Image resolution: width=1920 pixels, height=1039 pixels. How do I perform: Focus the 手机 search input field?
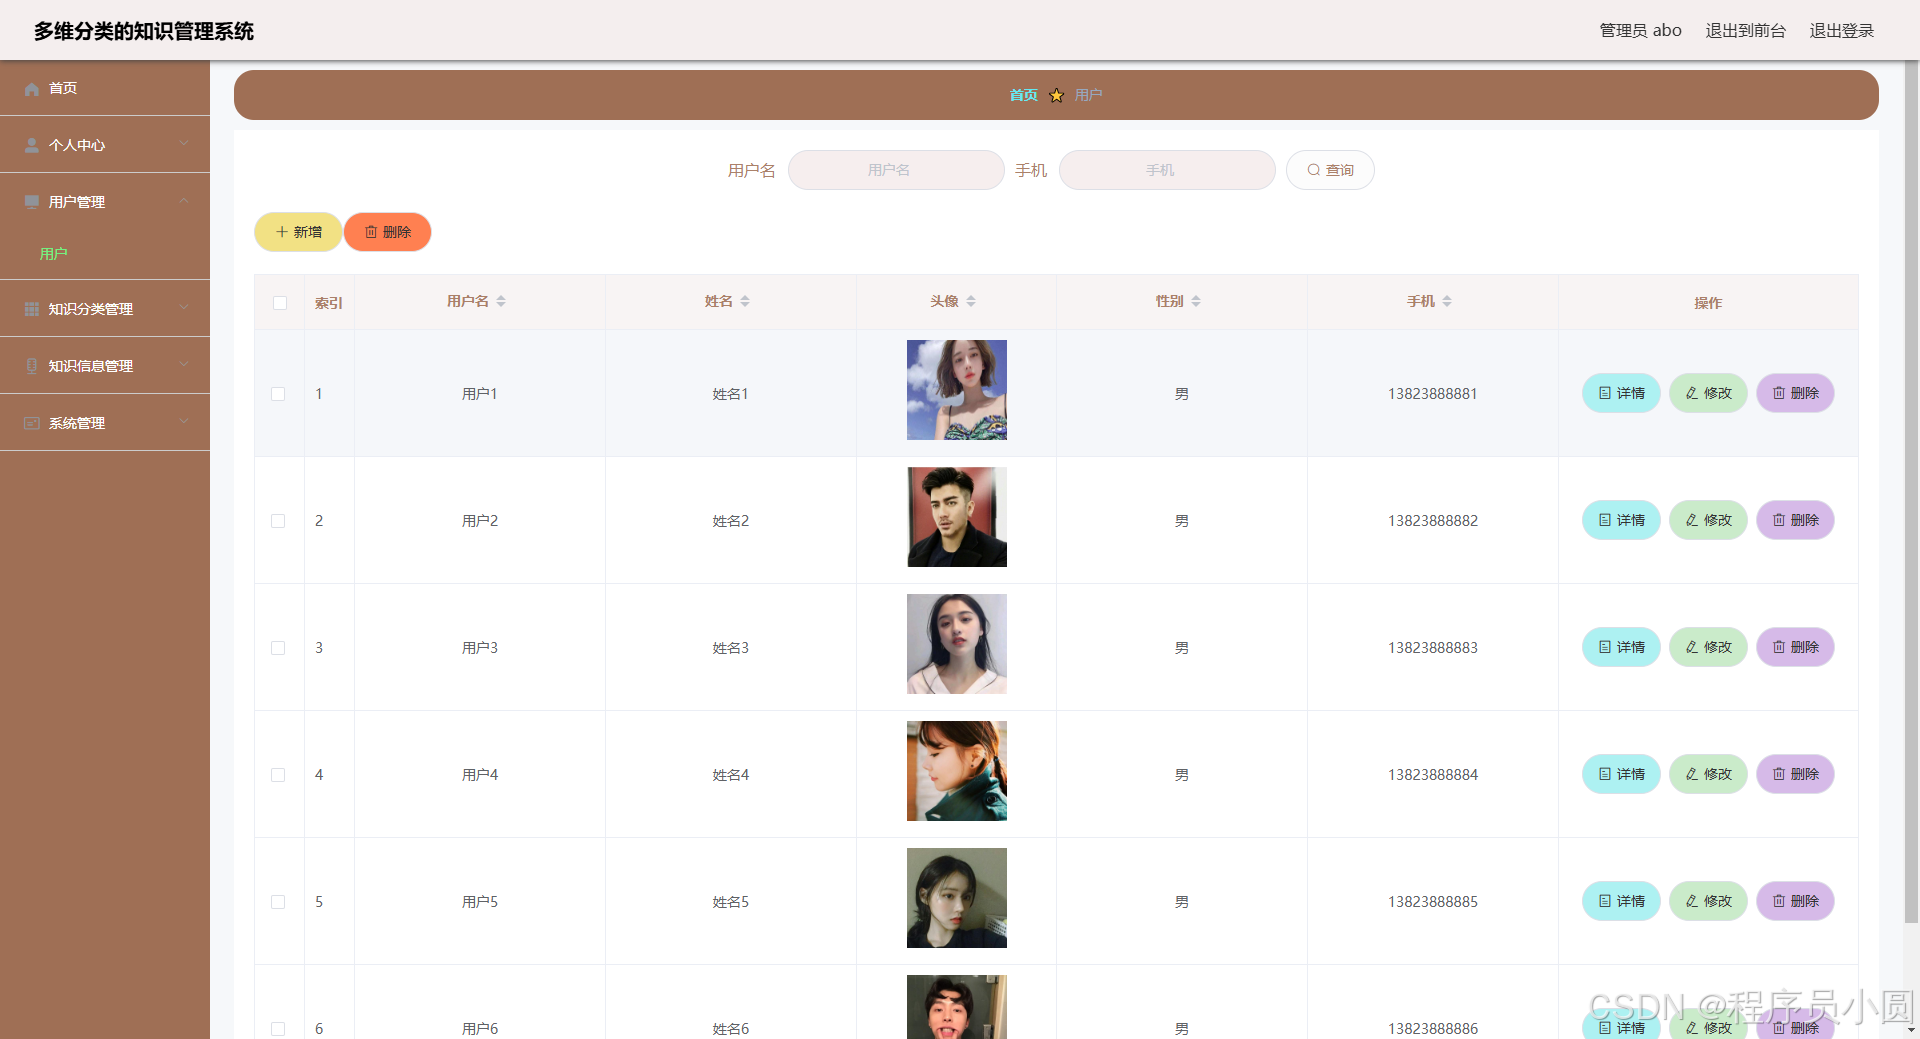pyautogui.click(x=1167, y=170)
